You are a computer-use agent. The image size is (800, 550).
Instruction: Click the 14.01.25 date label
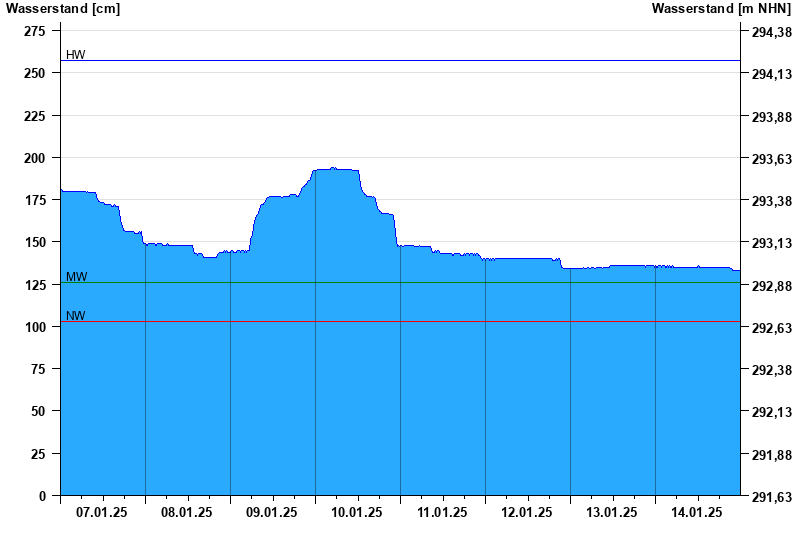point(697,512)
